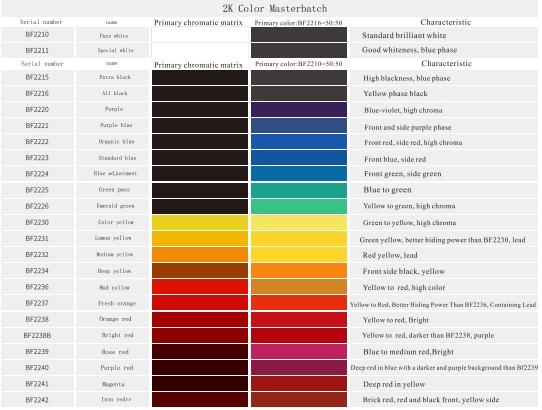Viewport: 542px width, 410px height.
Task: Click the BF2234 Deep yellow brown matrix swatch
Action: click(200, 271)
